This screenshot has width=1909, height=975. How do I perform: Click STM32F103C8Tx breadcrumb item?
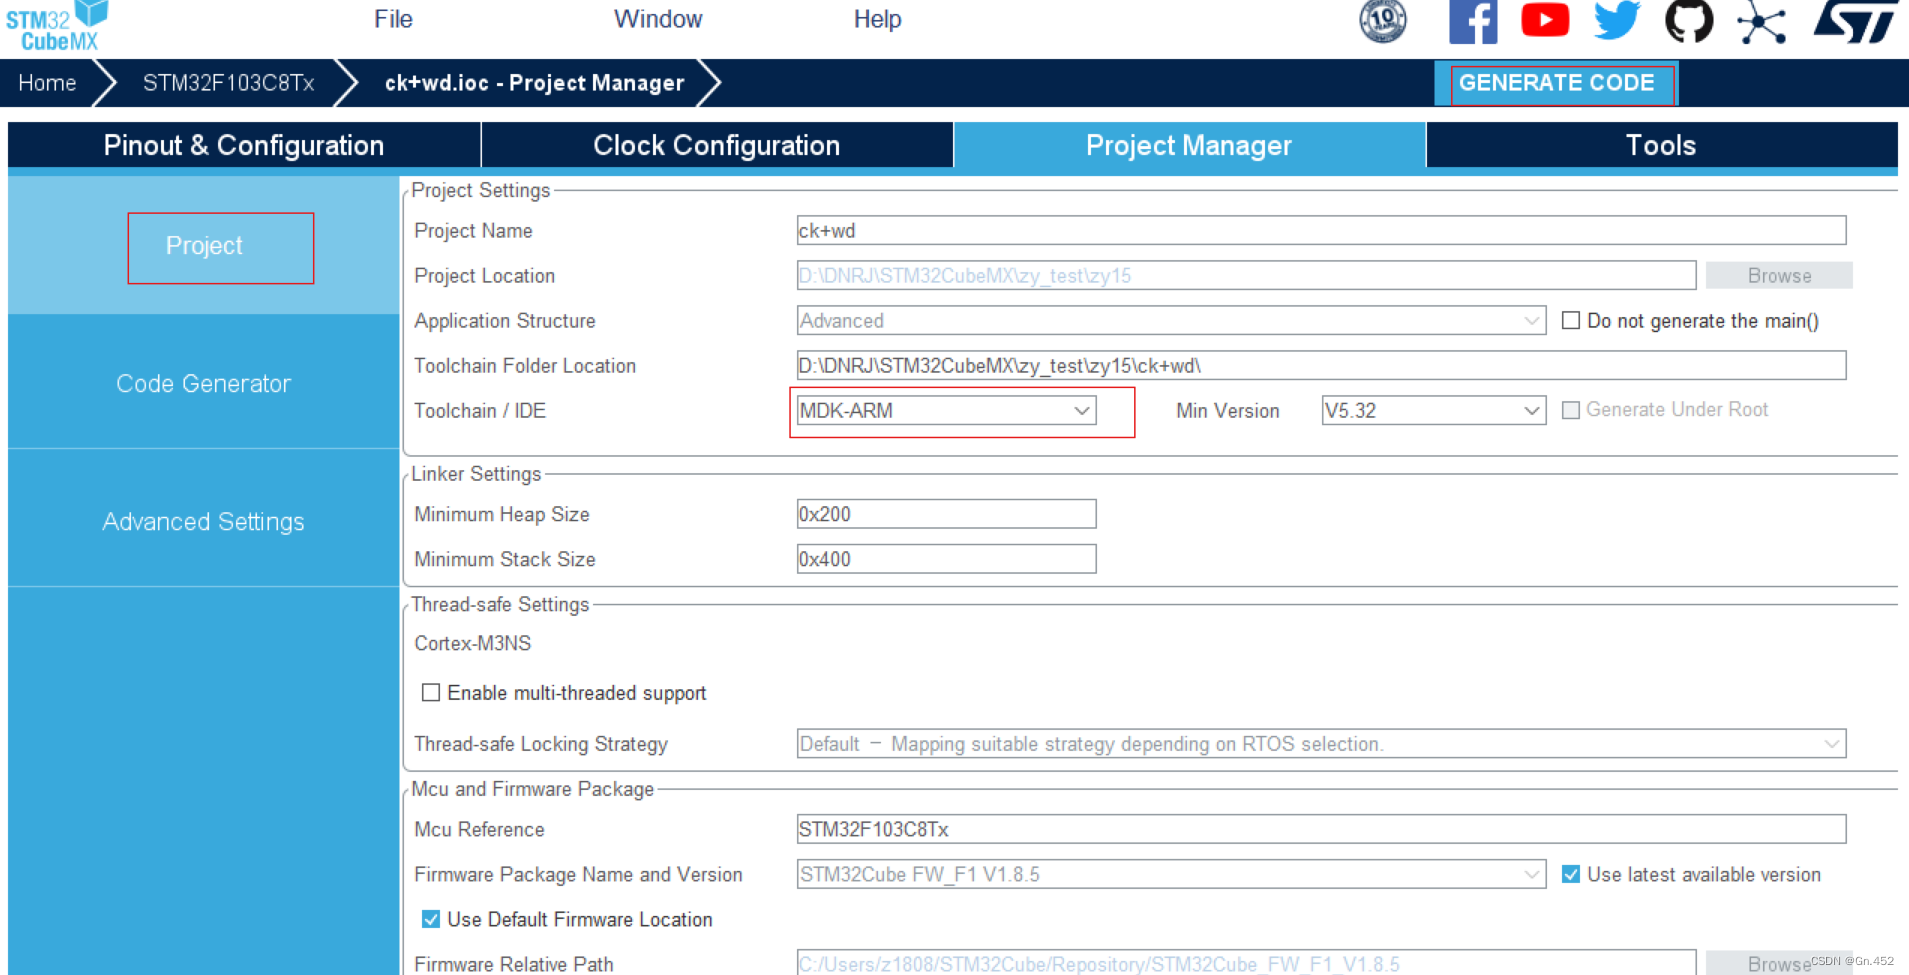pos(228,83)
